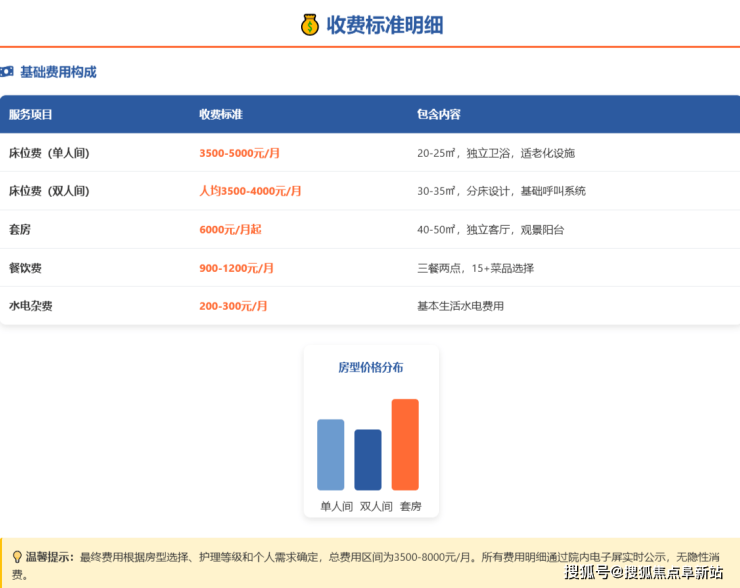Select the 收费标准 column header

[221, 115]
